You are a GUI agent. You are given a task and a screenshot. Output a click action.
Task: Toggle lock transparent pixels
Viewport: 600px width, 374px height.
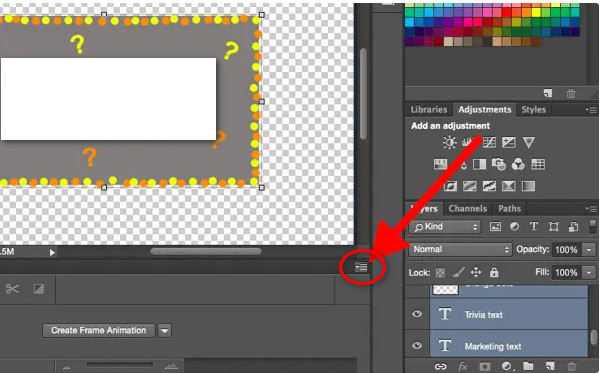tap(440, 273)
